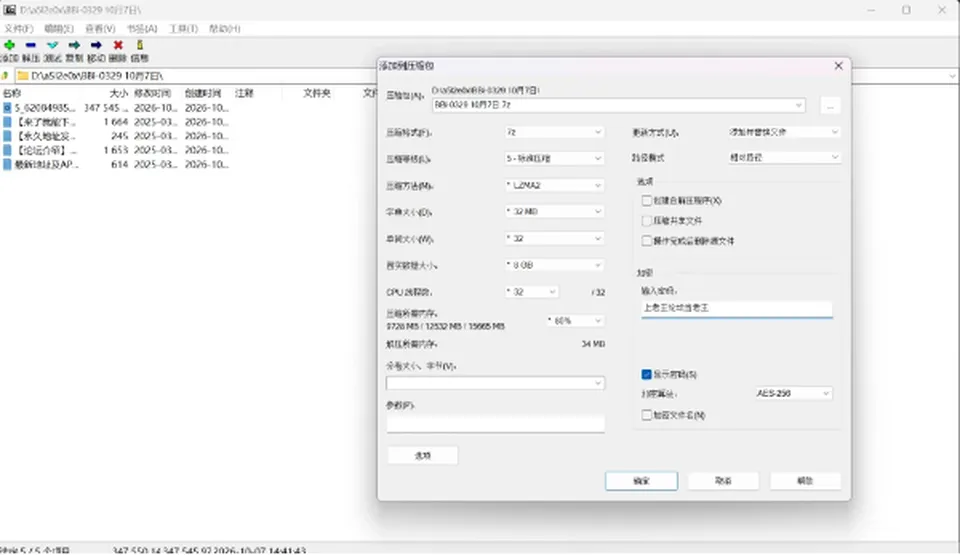Open the File (文件) menu
The width and height of the screenshot is (960, 555).
18,29
